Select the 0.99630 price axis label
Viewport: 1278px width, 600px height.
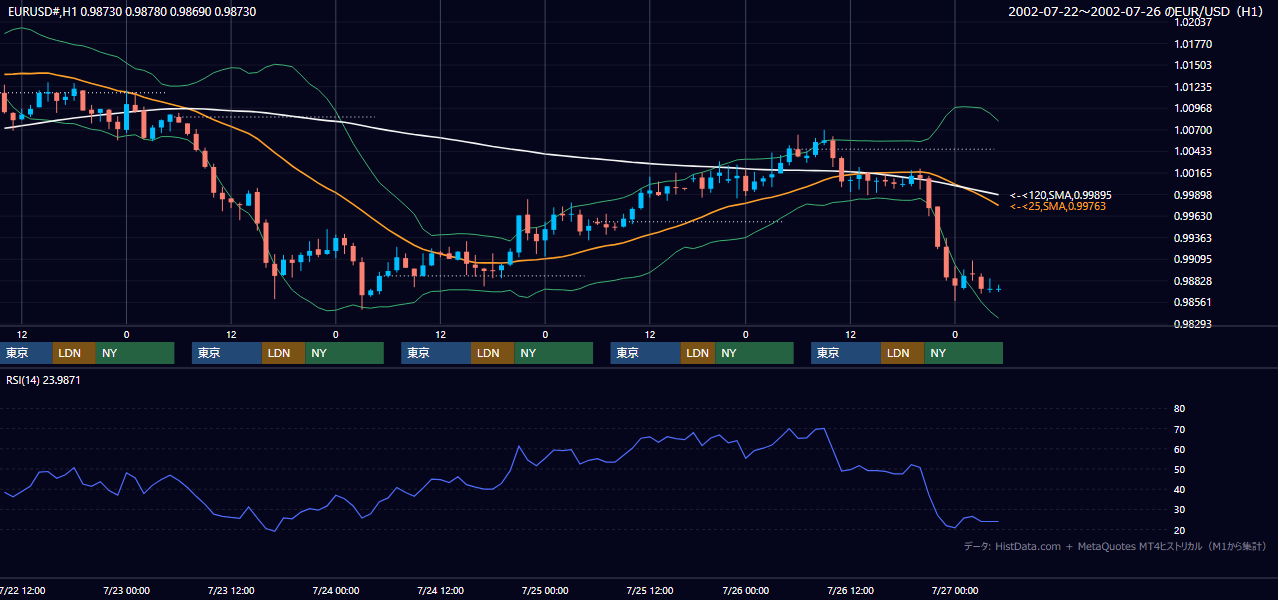1193,216
